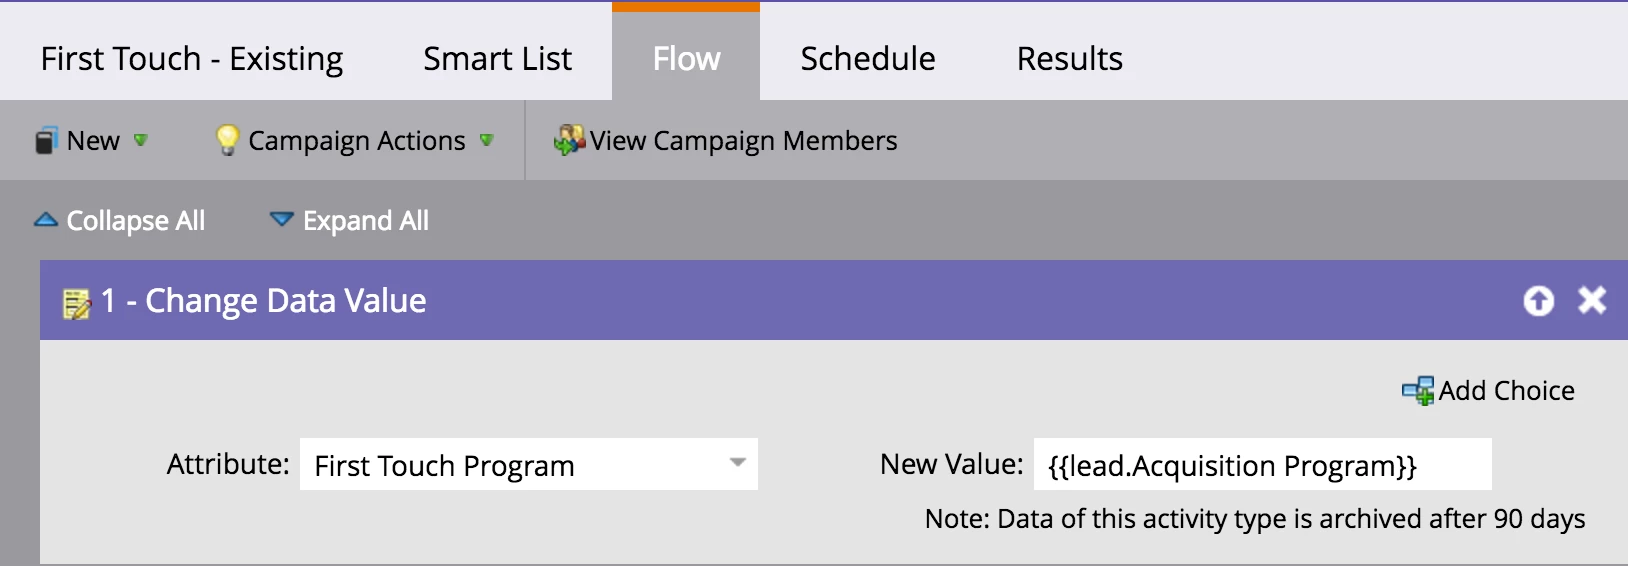This screenshot has height=566, width=1628.
Task: Switch to the Smart List tab
Action: pyautogui.click(x=497, y=59)
